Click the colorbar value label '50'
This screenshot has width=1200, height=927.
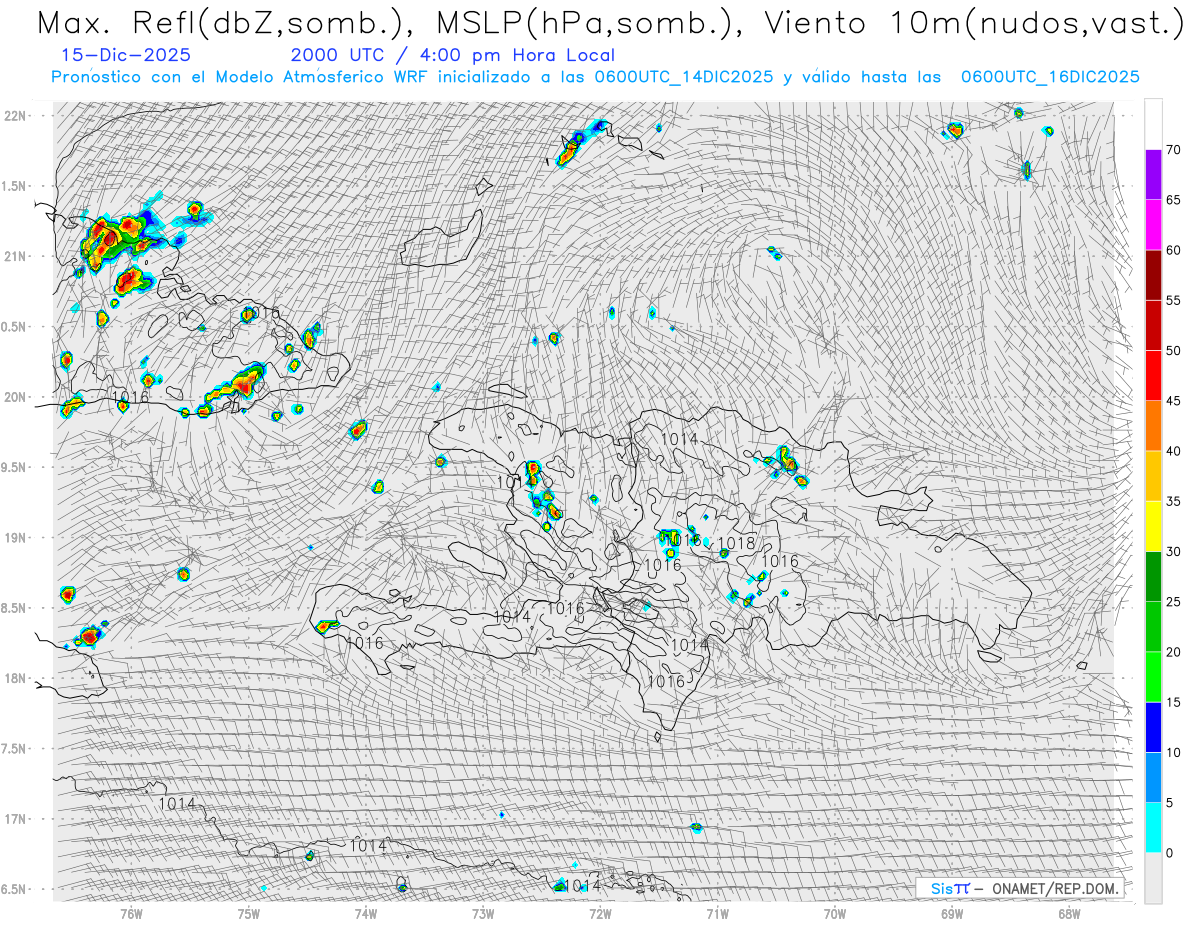(1173, 351)
